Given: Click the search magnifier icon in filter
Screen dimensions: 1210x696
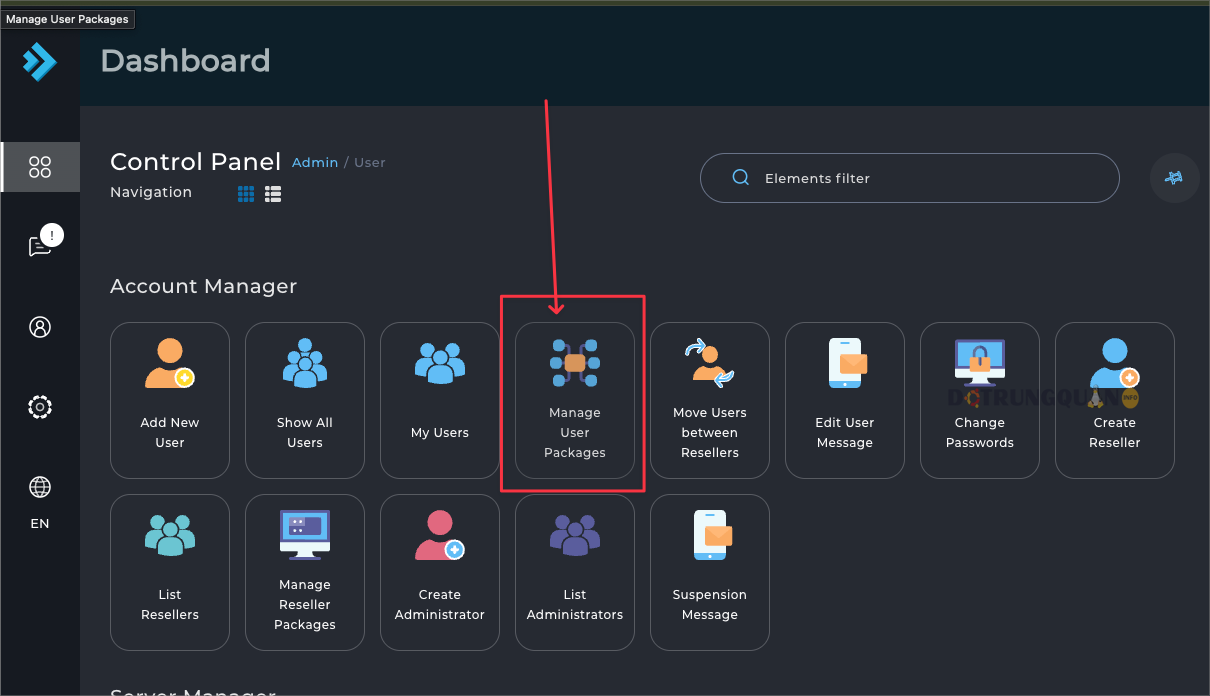Looking at the screenshot, I should 741,178.
